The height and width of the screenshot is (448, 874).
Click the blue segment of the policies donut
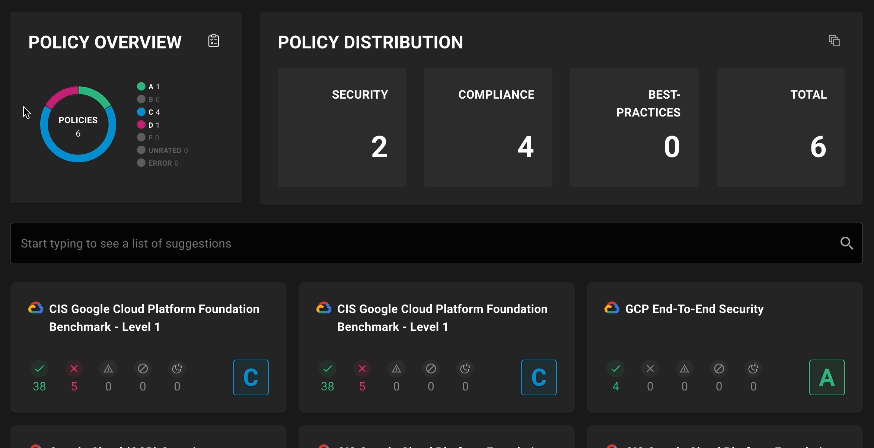point(78,158)
